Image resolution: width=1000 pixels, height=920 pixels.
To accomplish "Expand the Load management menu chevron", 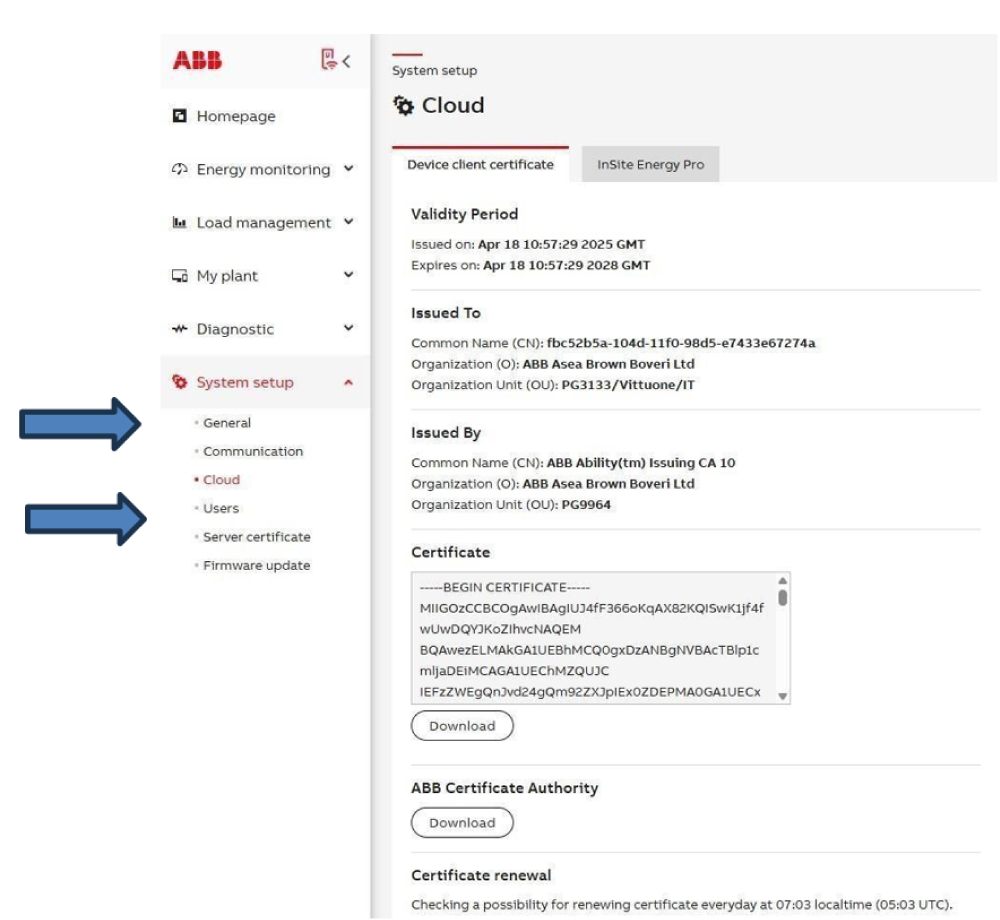I will tap(348, 222).
